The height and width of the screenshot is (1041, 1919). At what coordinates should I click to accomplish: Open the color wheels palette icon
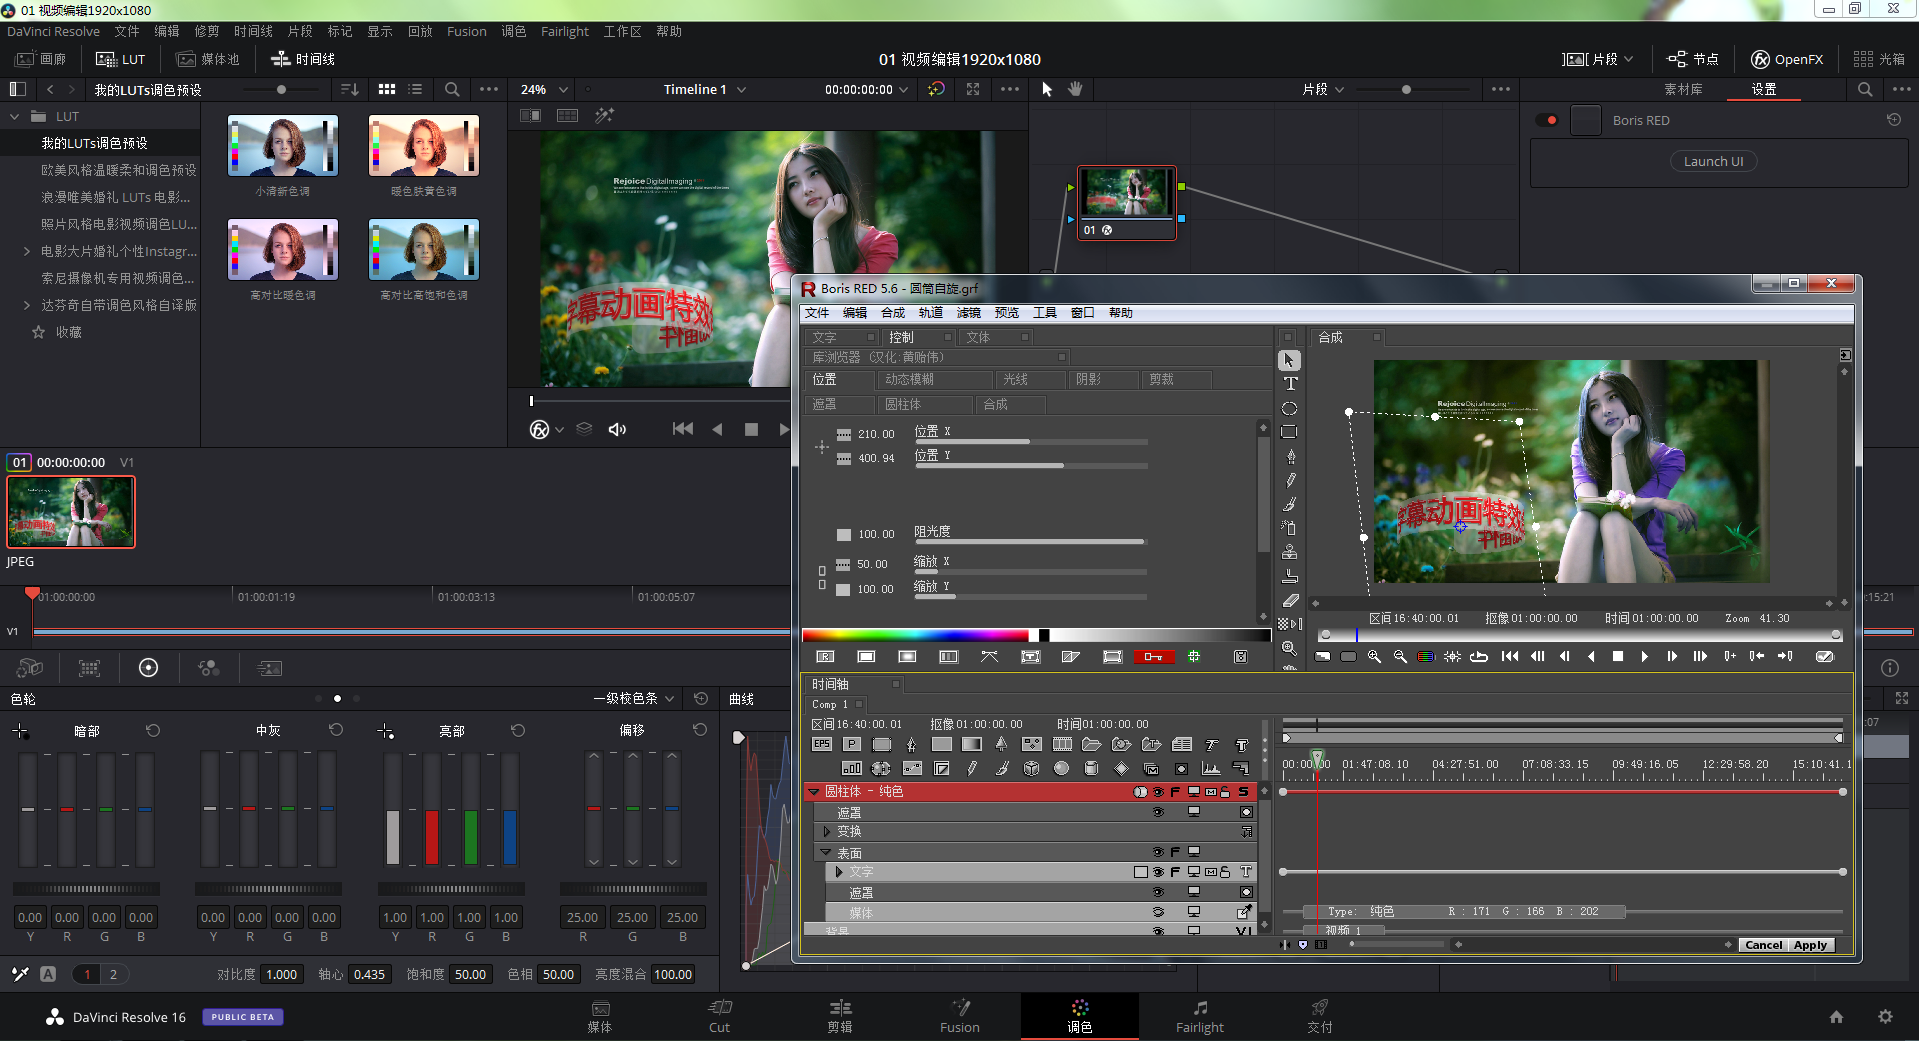148,668
